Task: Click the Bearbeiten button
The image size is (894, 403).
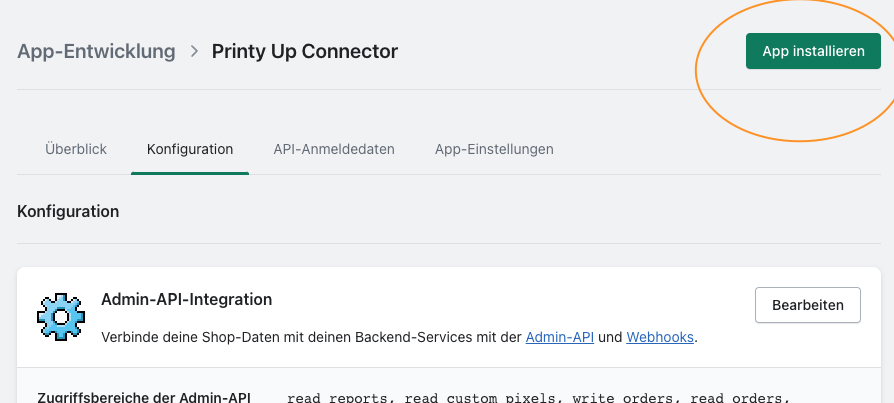Action: click(x=807, y=305)
